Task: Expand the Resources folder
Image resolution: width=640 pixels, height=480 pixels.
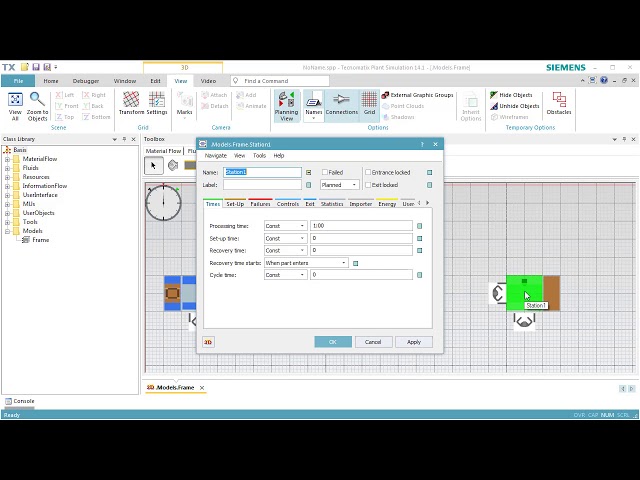Action: [7, 177]
